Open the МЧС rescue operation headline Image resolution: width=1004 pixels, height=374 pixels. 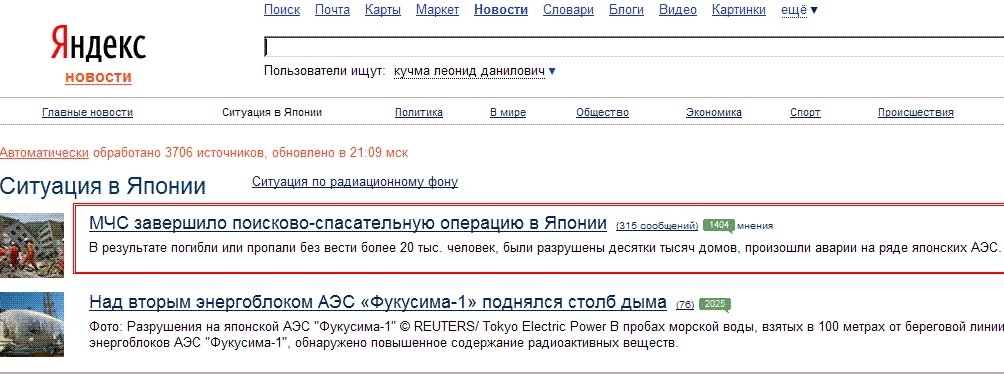348,224
